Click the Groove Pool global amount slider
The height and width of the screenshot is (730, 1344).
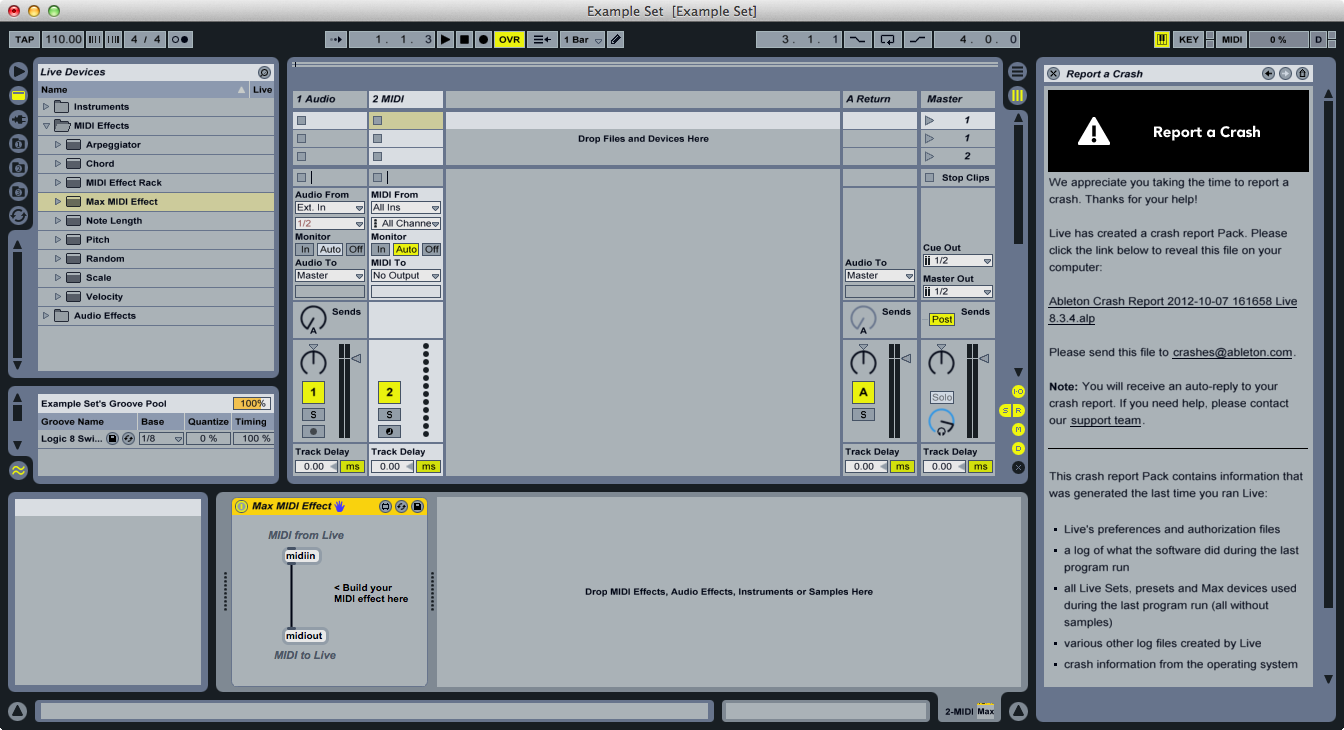(x=253, y=404)
